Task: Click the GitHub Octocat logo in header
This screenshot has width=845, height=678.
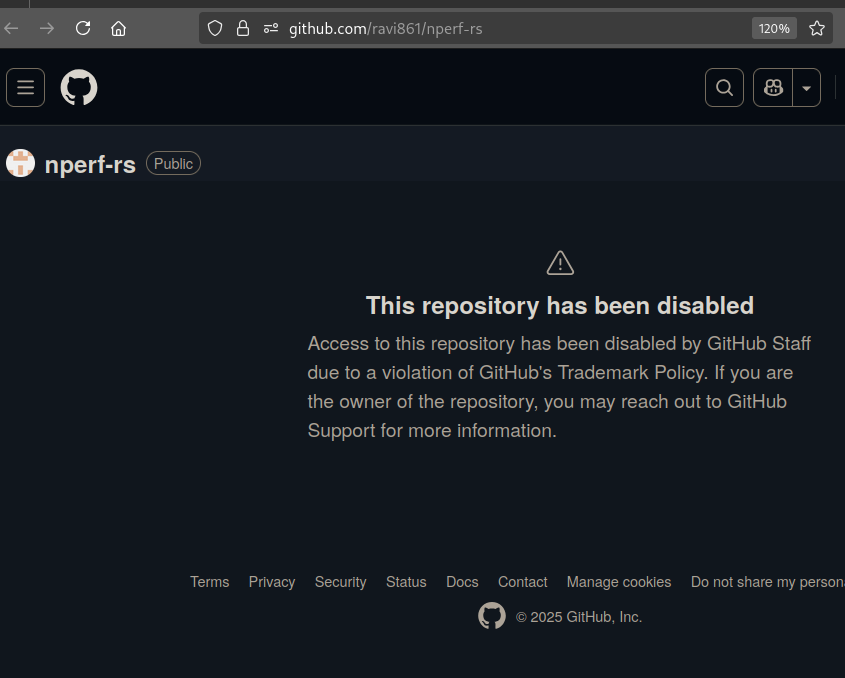Action: pyautogui.click(x=79, y=88)
